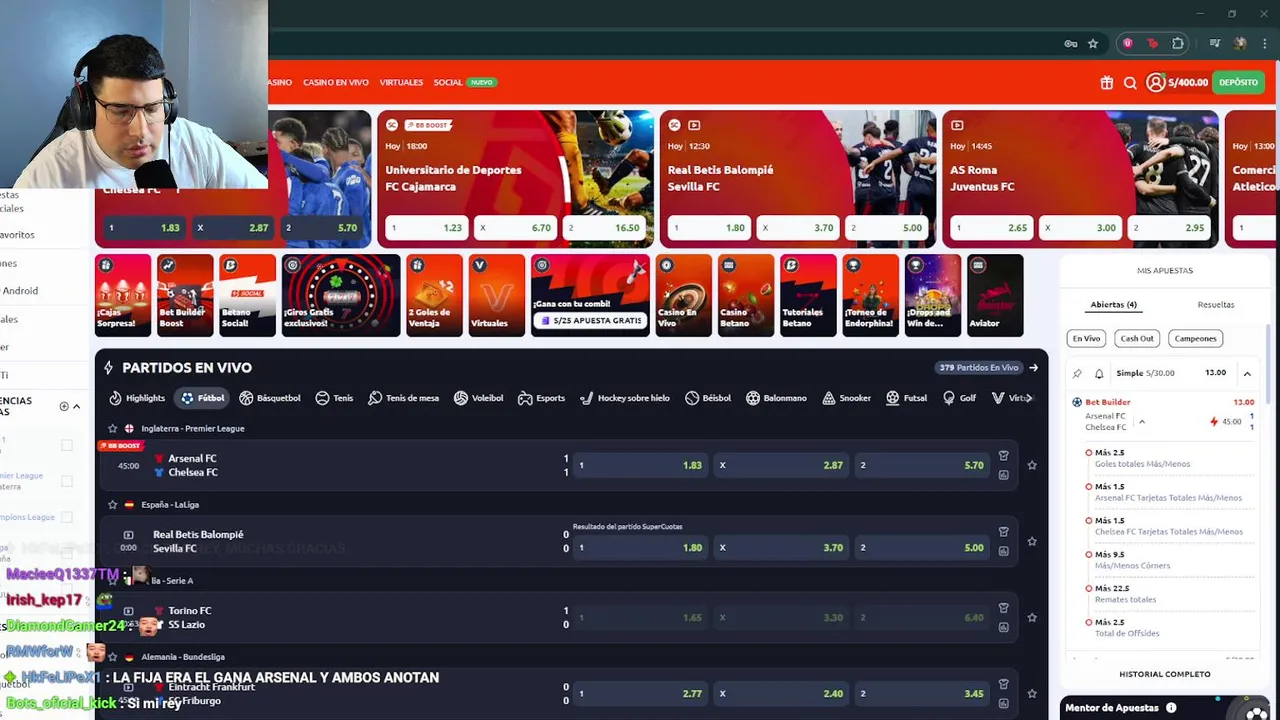Select the Golf sport tab

tap(959, 398)
